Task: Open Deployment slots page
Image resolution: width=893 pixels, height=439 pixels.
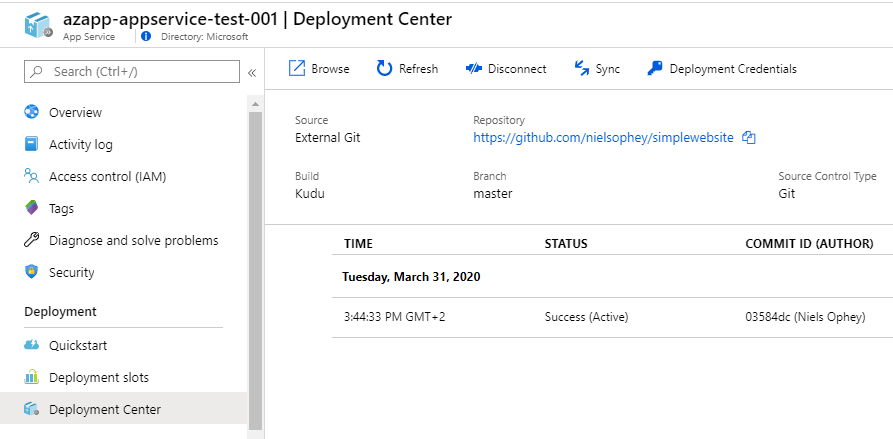Action: (98, 378)
